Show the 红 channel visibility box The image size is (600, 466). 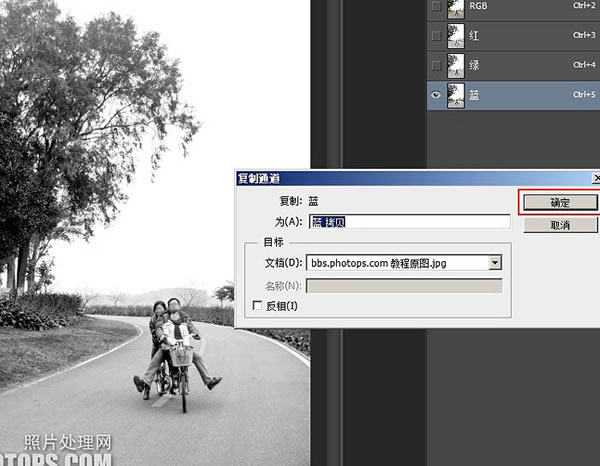[436, 36]
